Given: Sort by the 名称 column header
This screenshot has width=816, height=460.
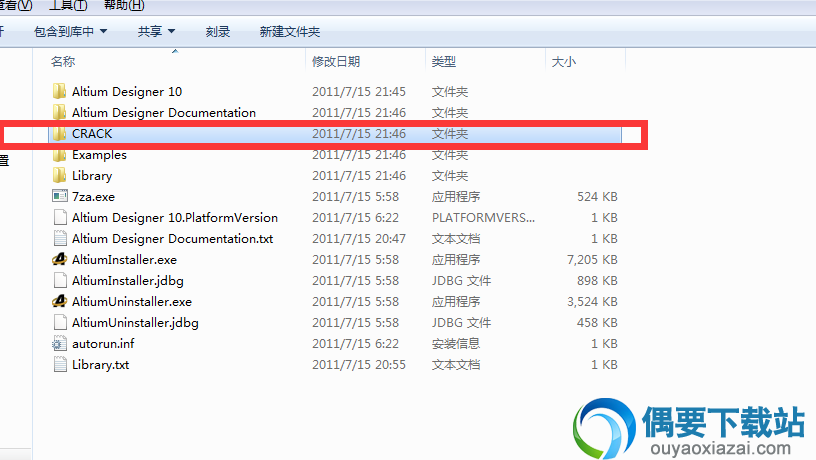Looking at the screenshot, I should click(63, 61).
